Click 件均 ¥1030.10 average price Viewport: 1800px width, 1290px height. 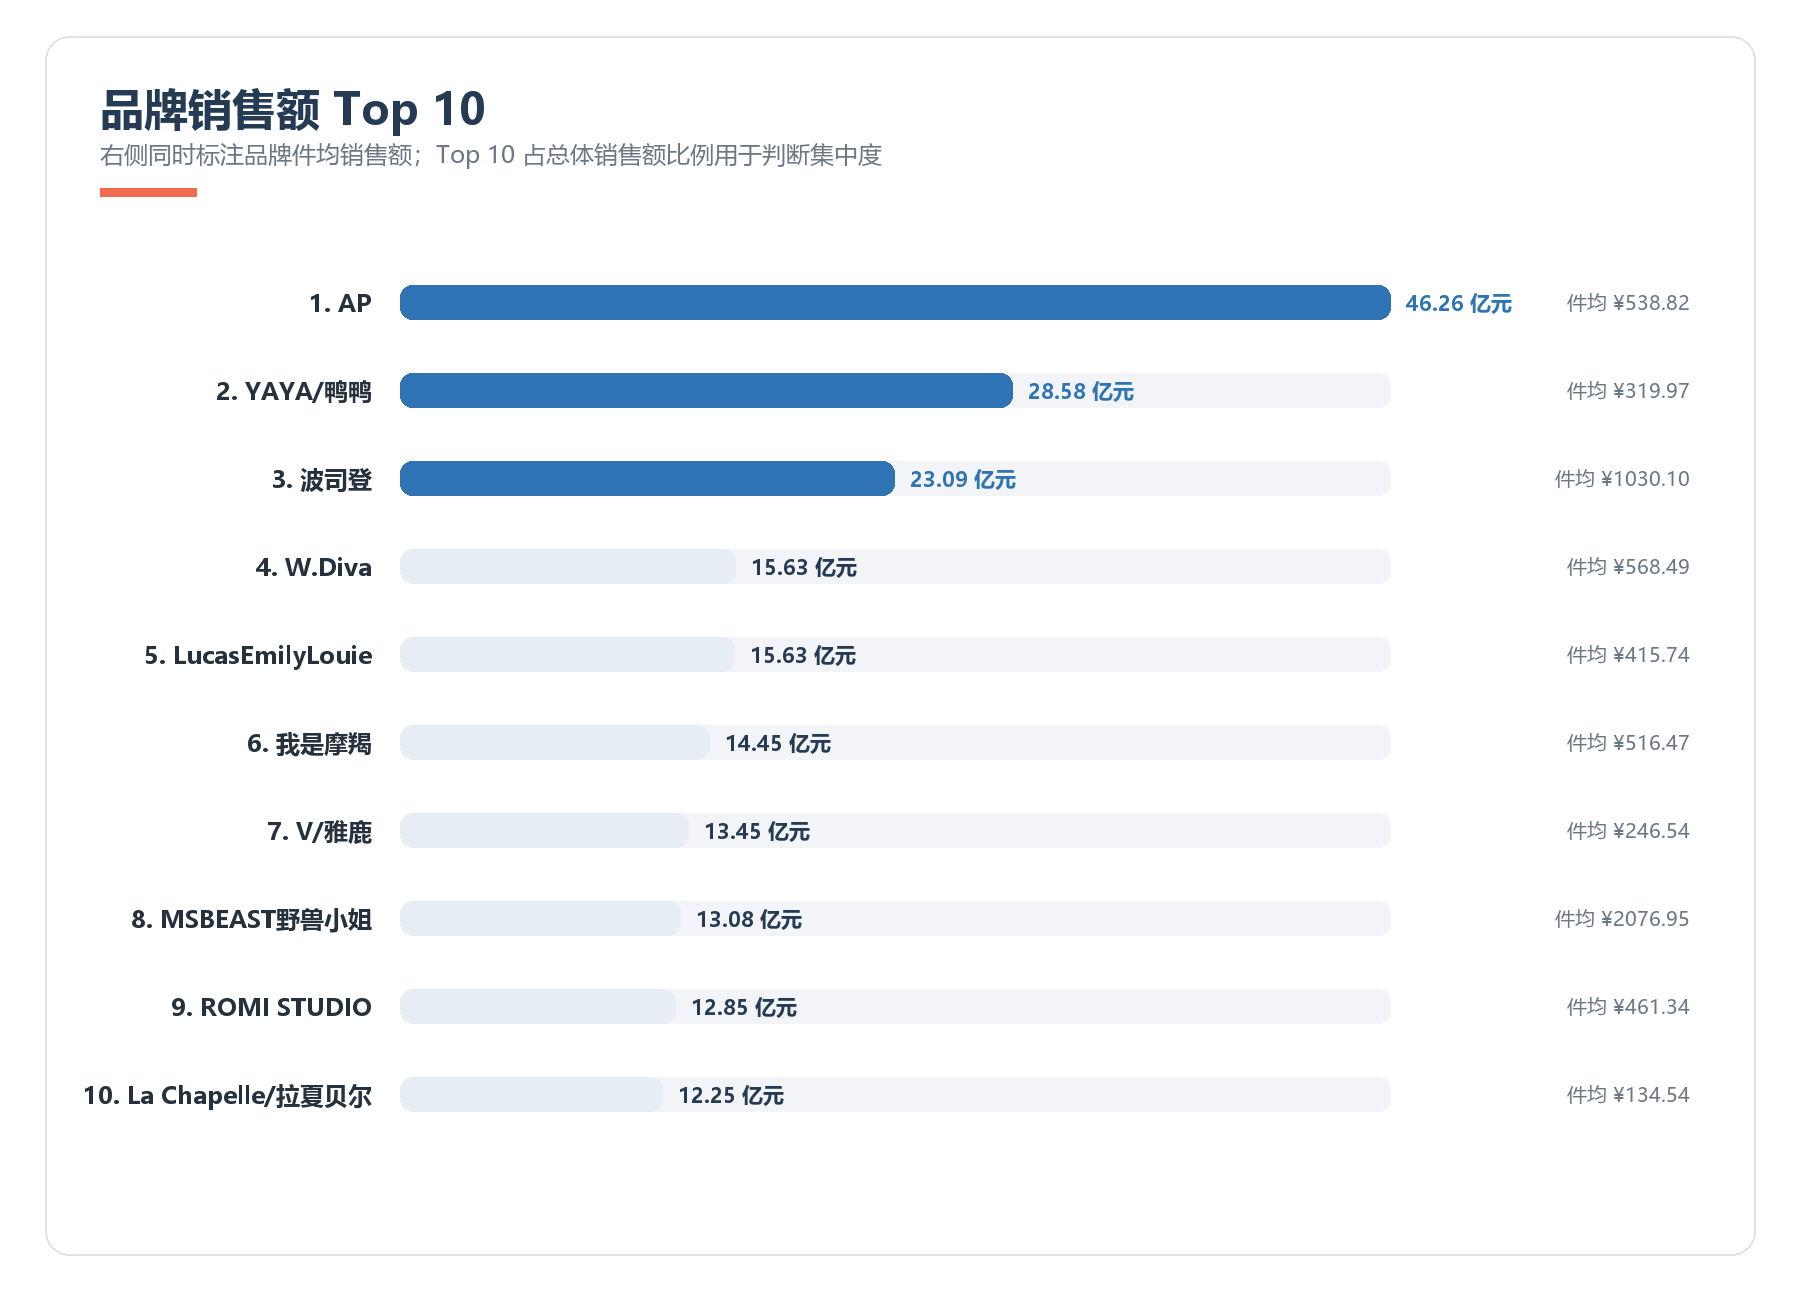coord(1621,479)
